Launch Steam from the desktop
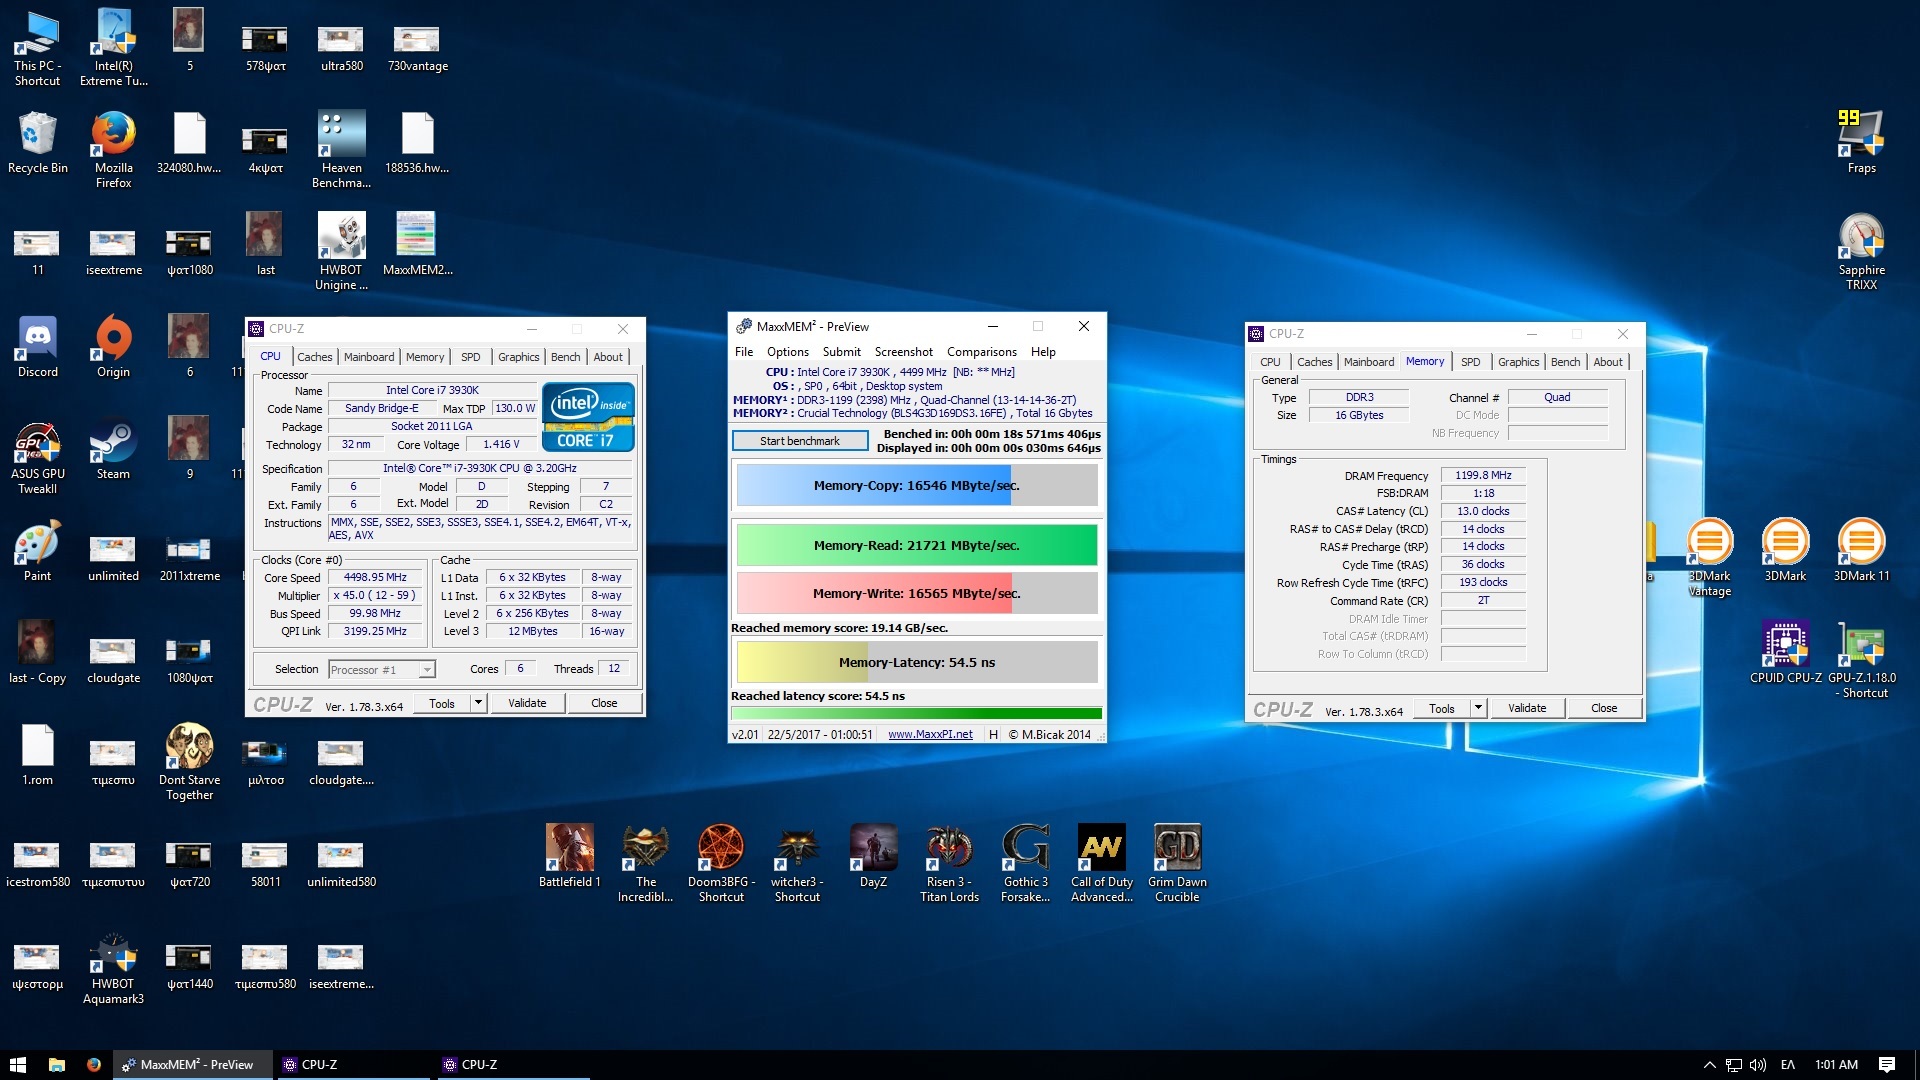1920x1080 pixels. [113, 449]
